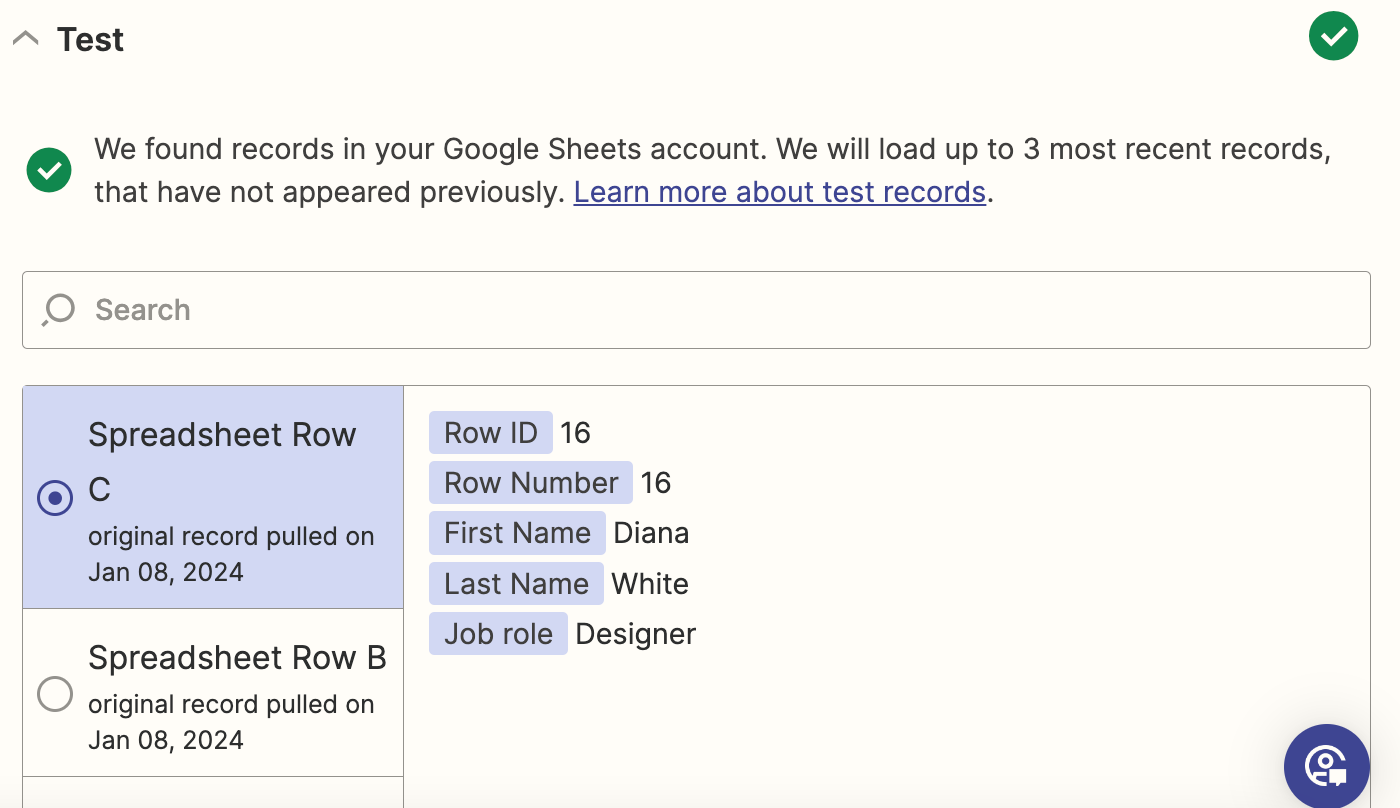
Task: Open the Learn more about test records link
Action: point(780,192)
